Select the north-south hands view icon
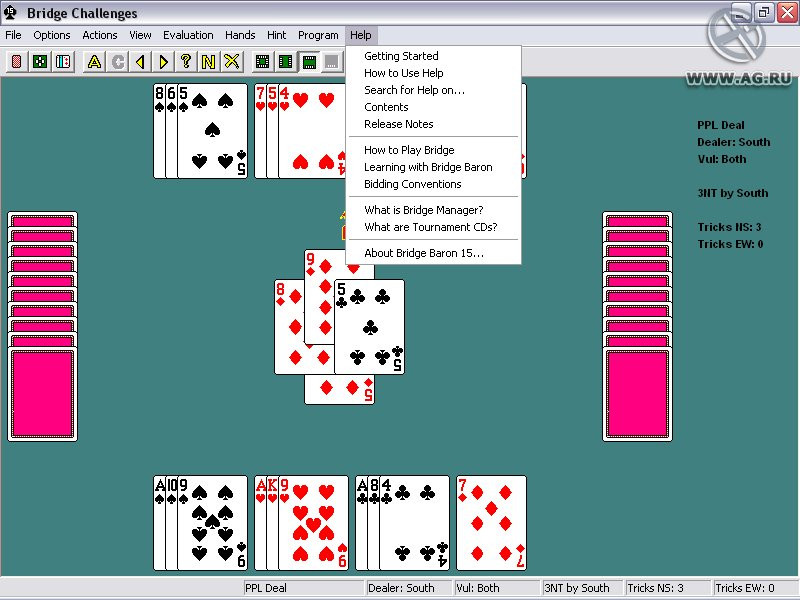800x600 pixels. click(309, 62)
